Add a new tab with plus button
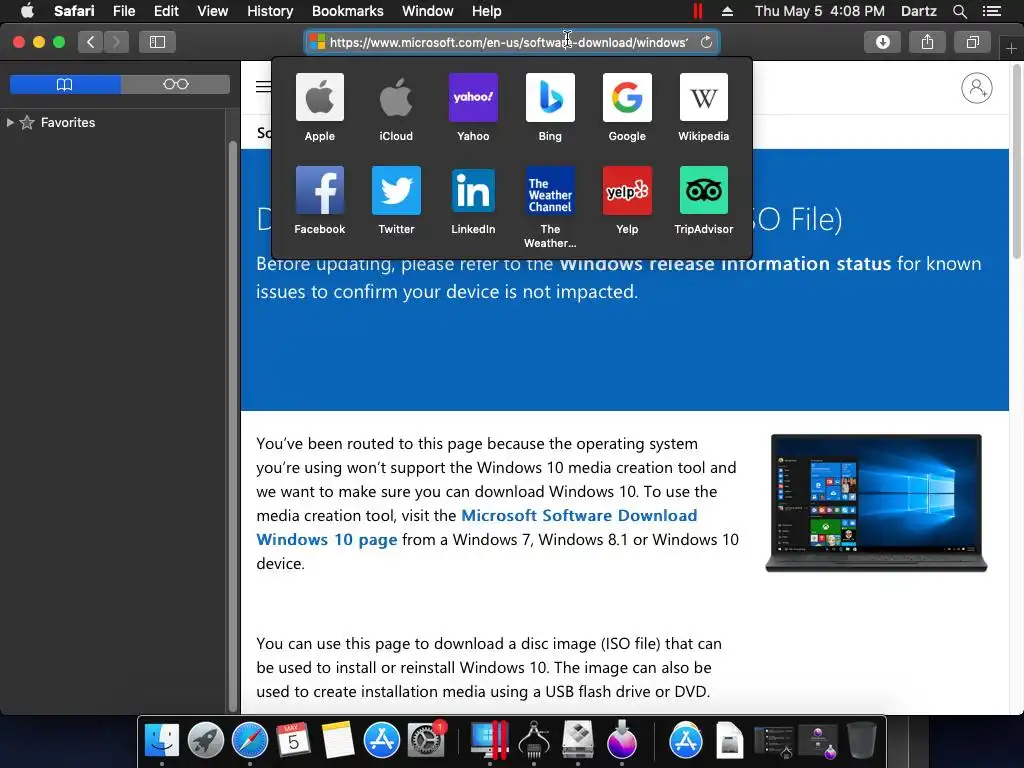Viewport: 1024px width, 768px height. pos(1011,49)
